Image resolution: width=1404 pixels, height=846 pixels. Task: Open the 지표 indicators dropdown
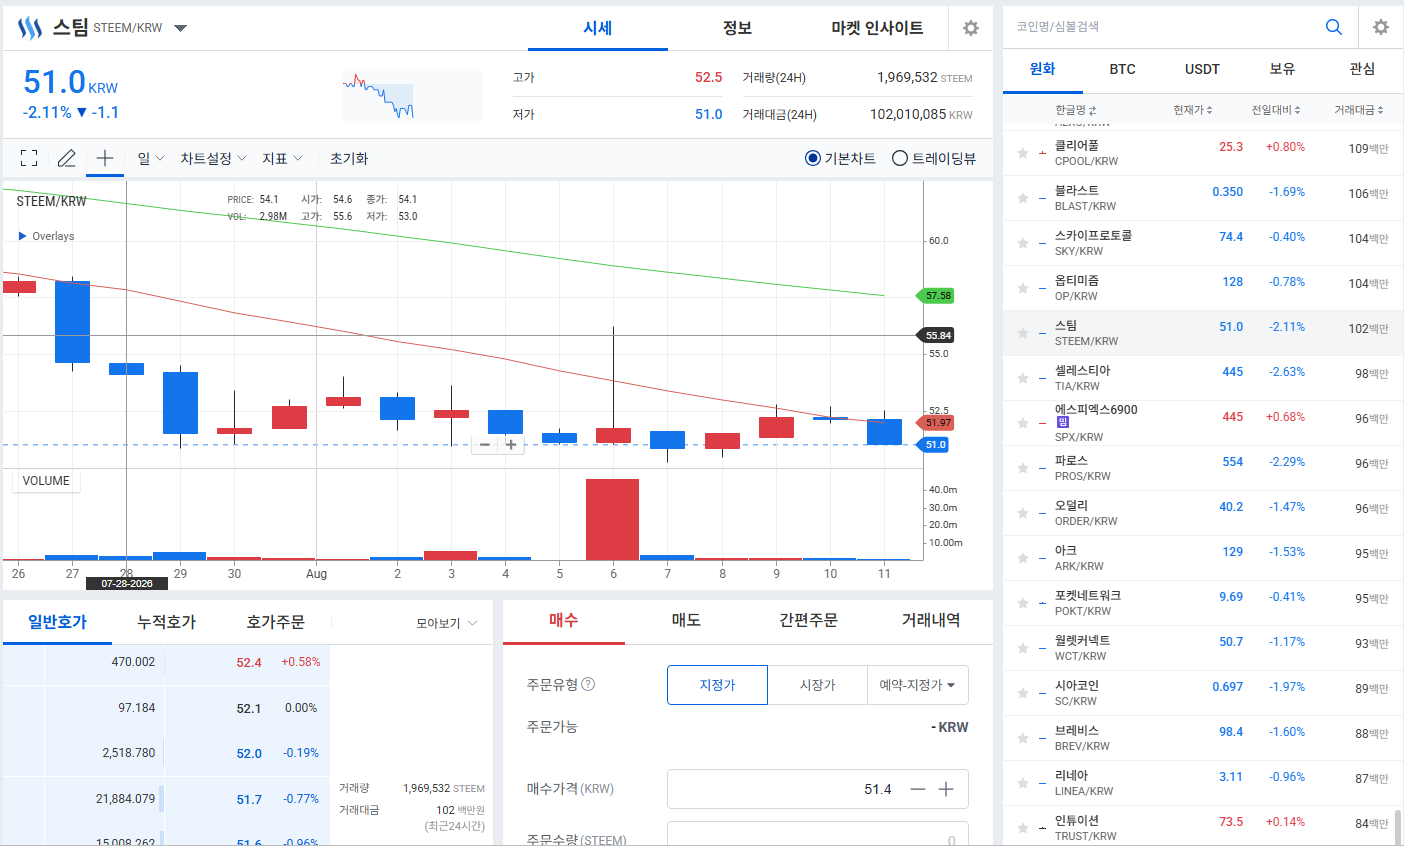(282, 158)
